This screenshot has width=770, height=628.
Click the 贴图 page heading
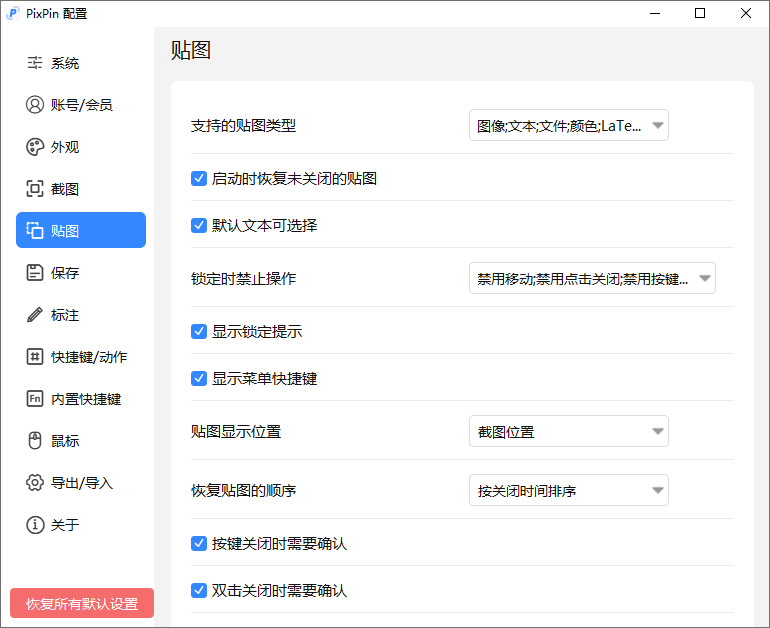pyautogui.click(x=191, y=50)
